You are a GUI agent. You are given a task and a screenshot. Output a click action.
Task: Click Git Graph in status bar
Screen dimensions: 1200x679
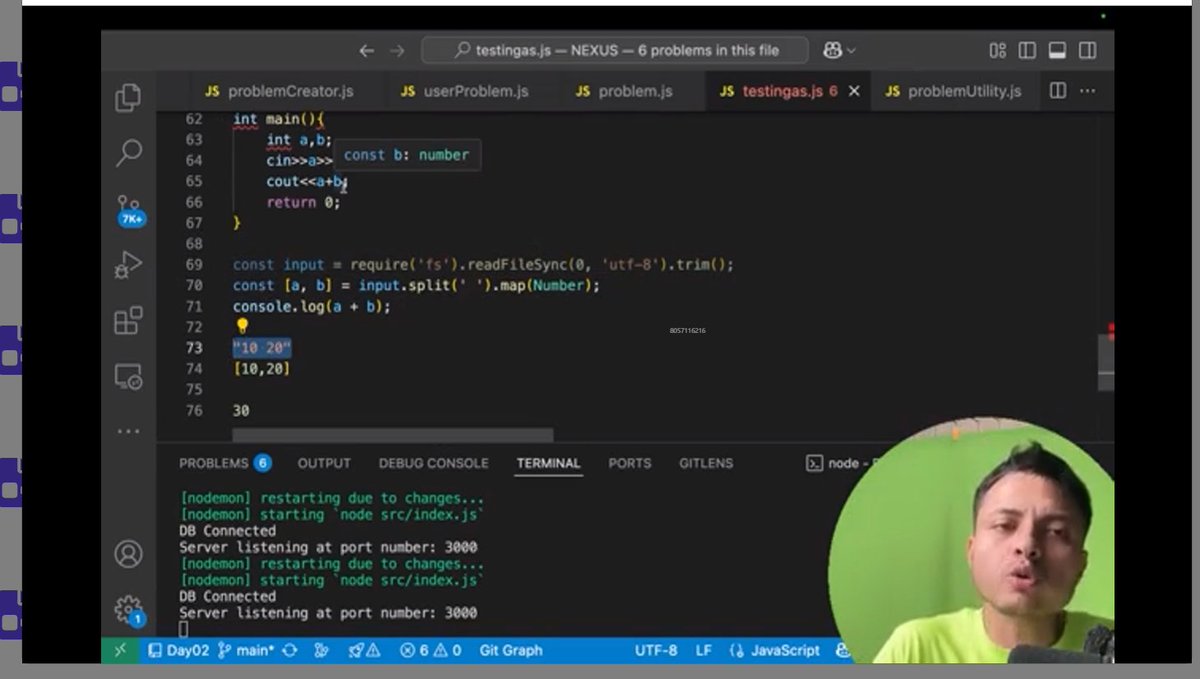(510, 650)
